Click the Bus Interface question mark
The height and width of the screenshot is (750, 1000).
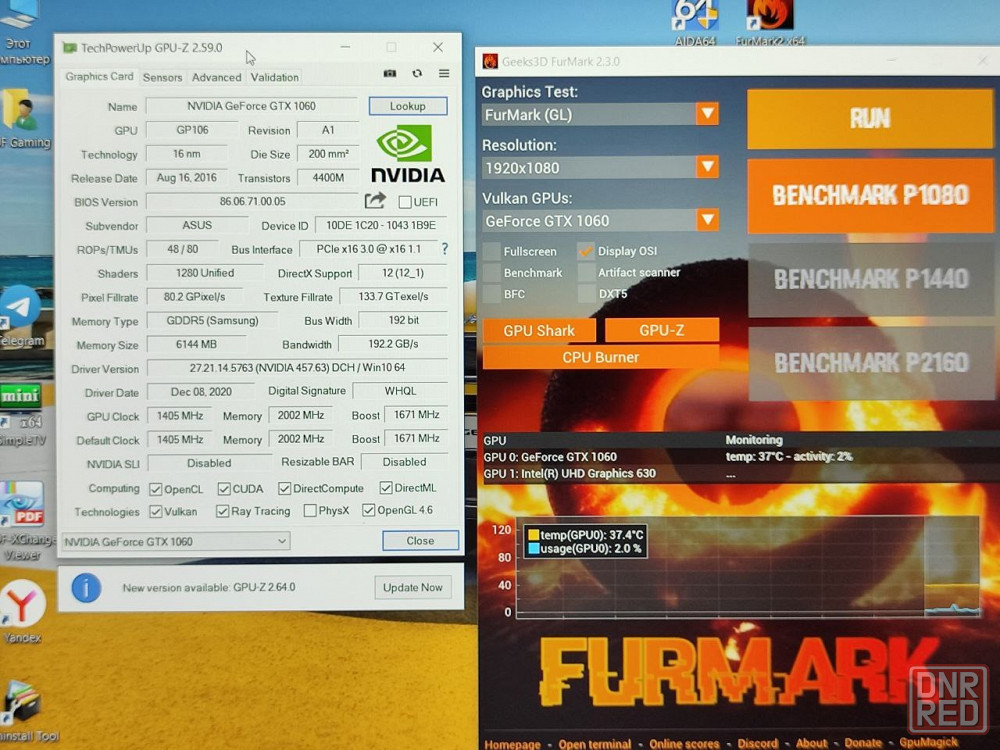point(445,249)
